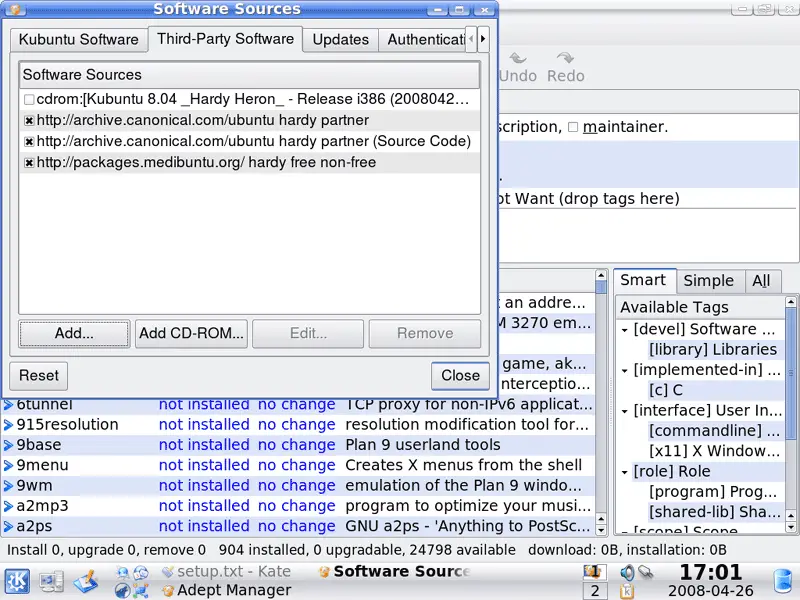Click the Undo arrow icon in Adept toolbar
800x600 pixels.
(518, 58)
